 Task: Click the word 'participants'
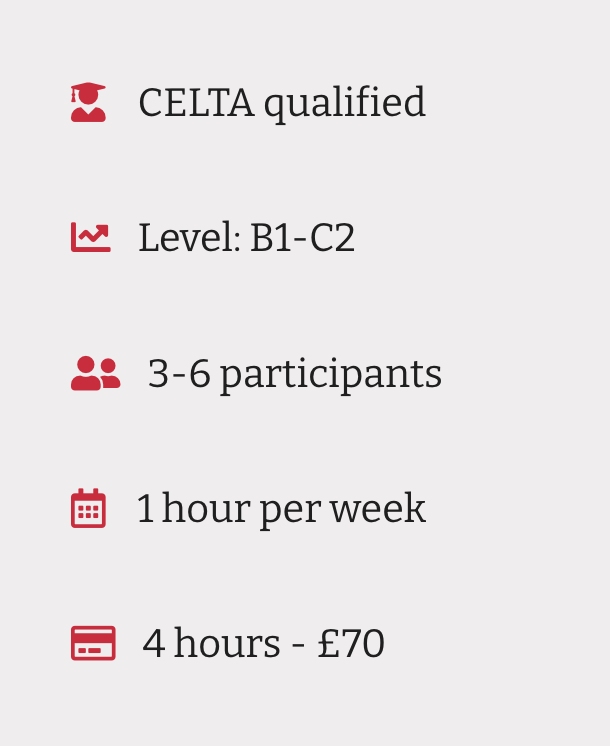click(x=330, y=375)
